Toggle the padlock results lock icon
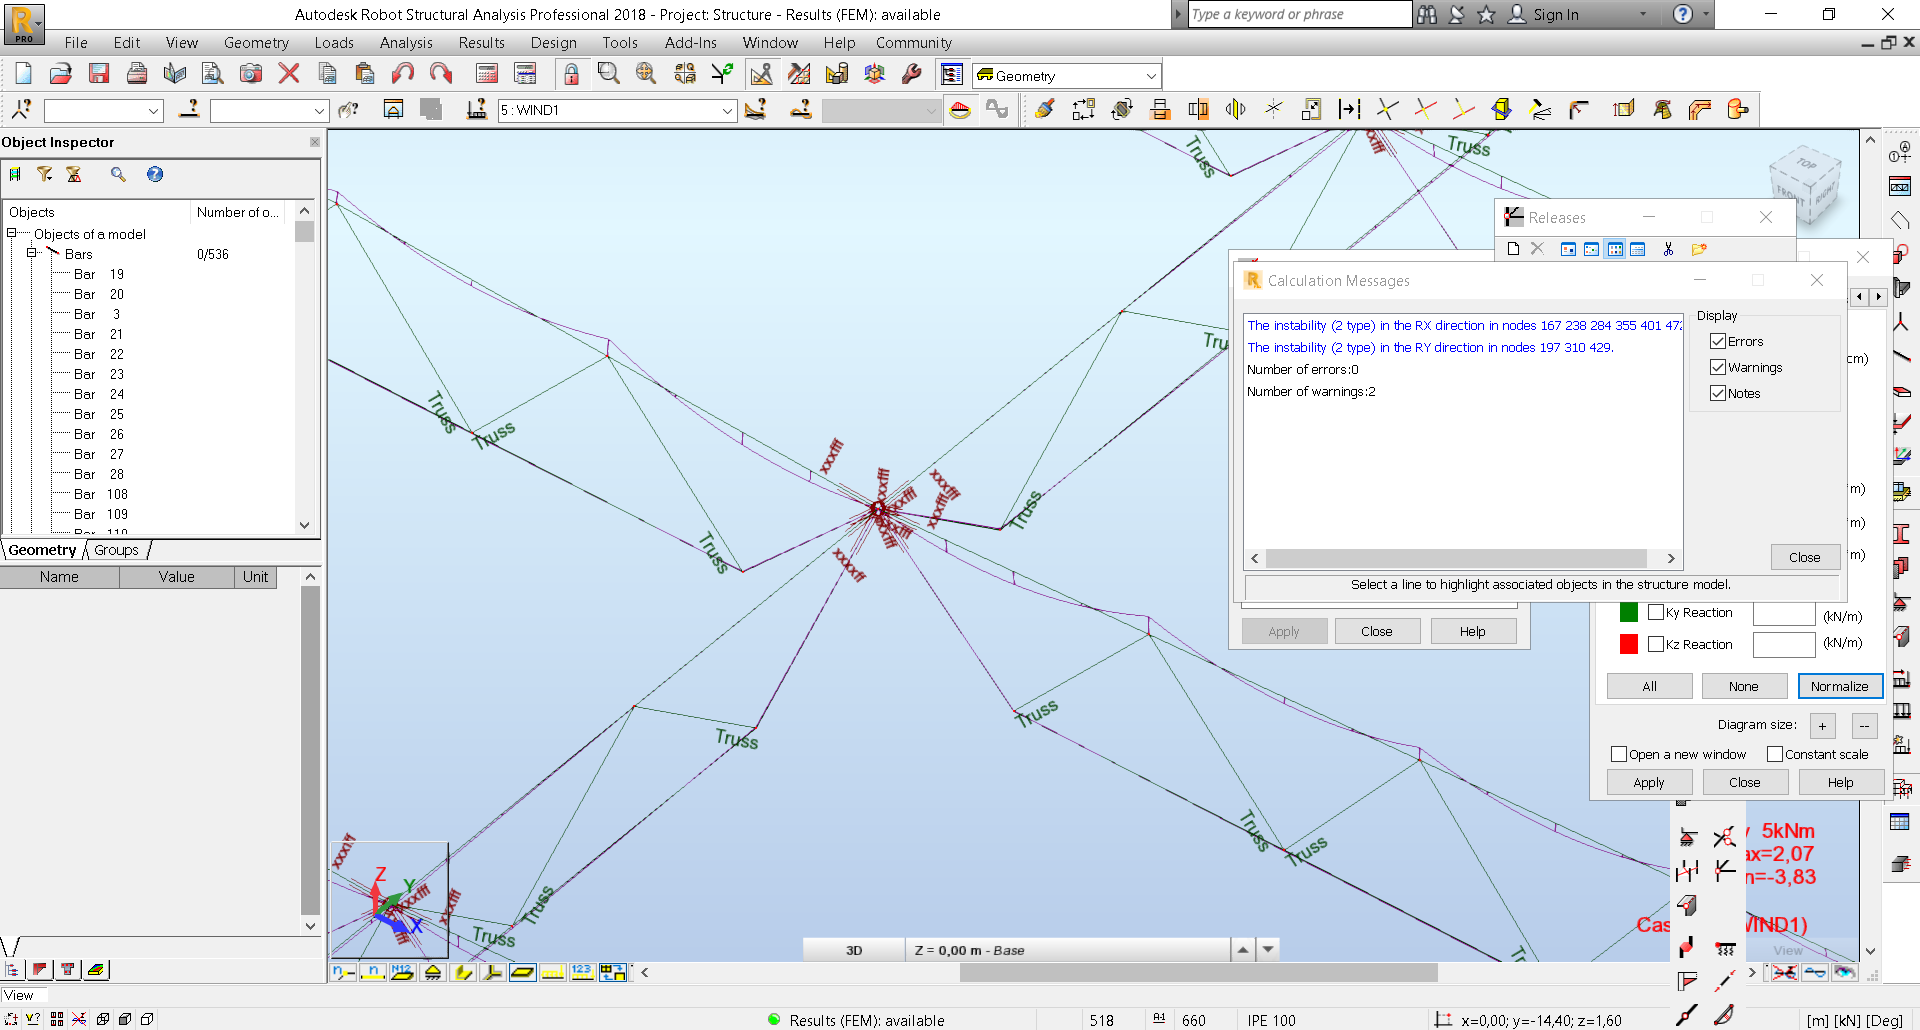This screenshot has width=1920, height=1030. pyautogui.click(x=571, y=74)
